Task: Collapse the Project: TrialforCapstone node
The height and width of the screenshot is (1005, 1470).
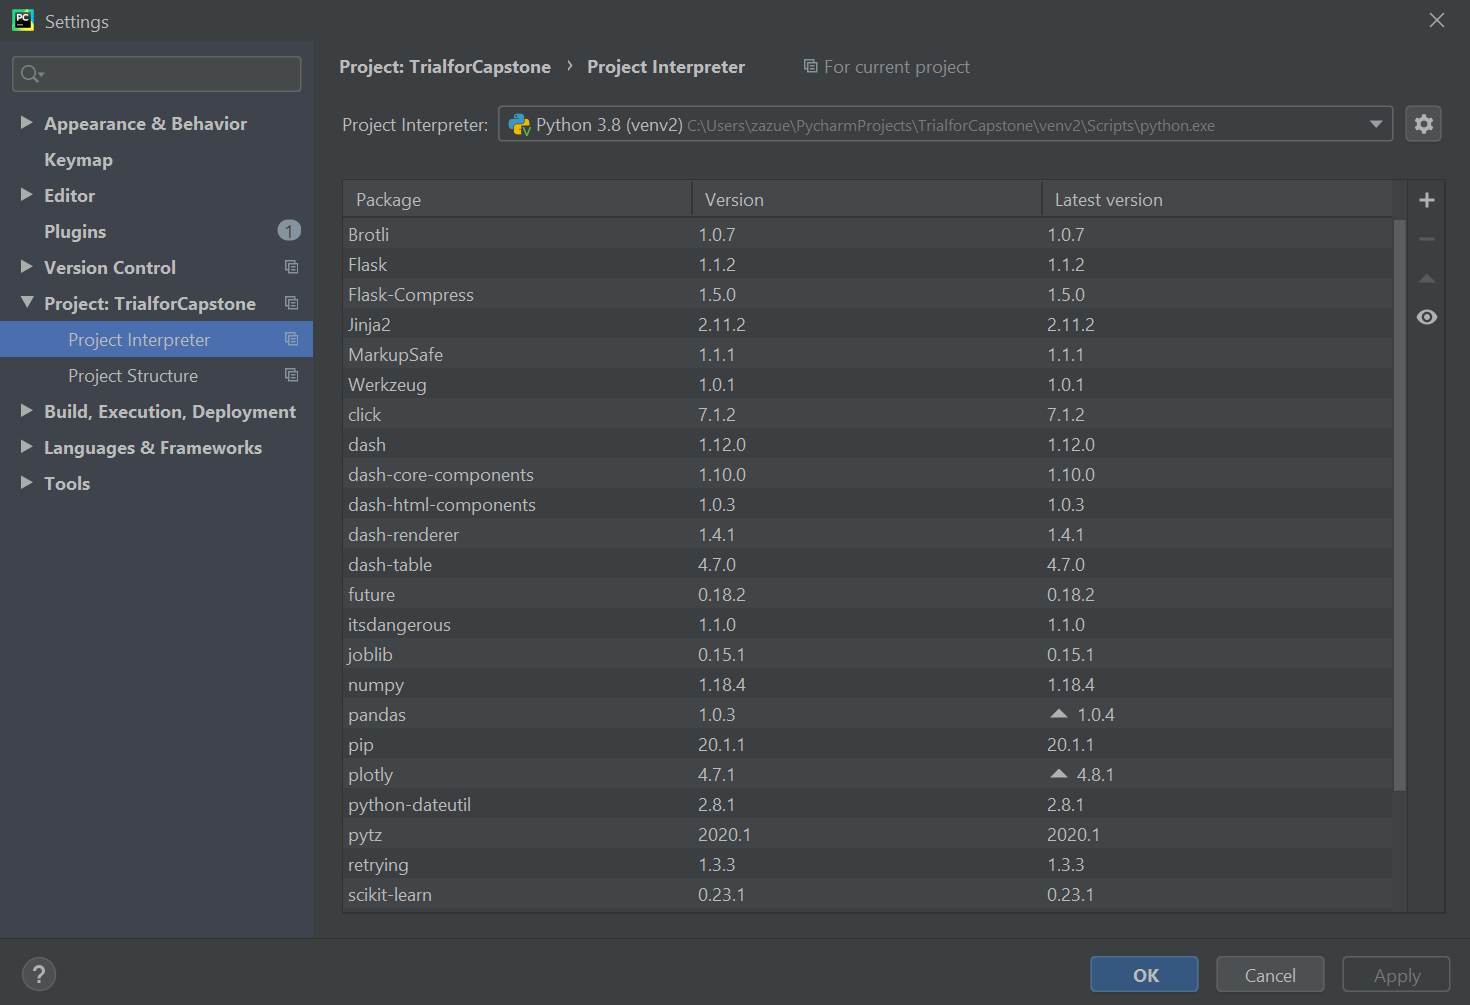Action: click(x=27, y=303)
